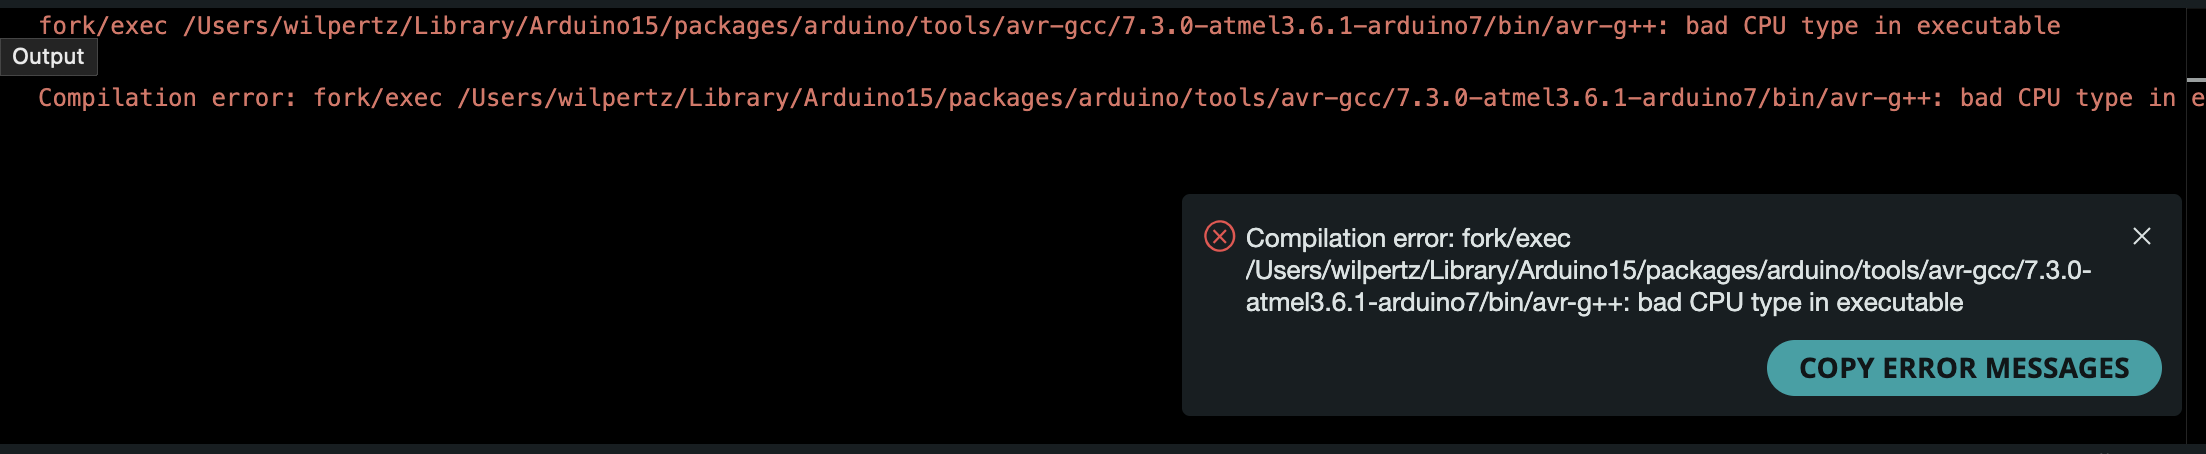The image size is (2206, 454).
Task: Click "bad CPU type in executable" on the first line
Action: (x=1872, y=26)
